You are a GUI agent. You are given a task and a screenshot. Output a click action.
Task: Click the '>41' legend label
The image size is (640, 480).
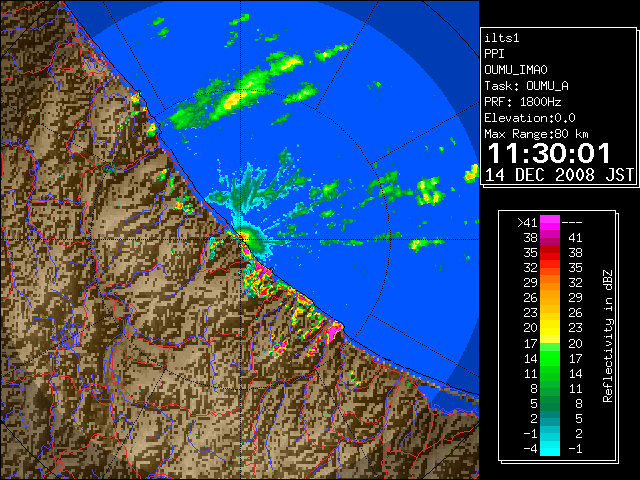point(527,223)
